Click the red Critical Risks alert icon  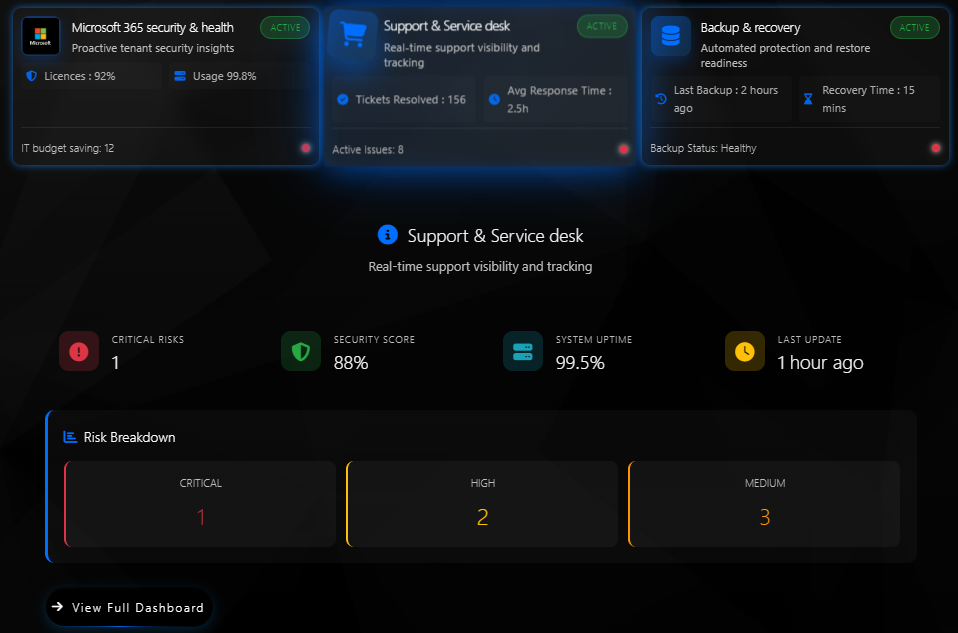79,351
